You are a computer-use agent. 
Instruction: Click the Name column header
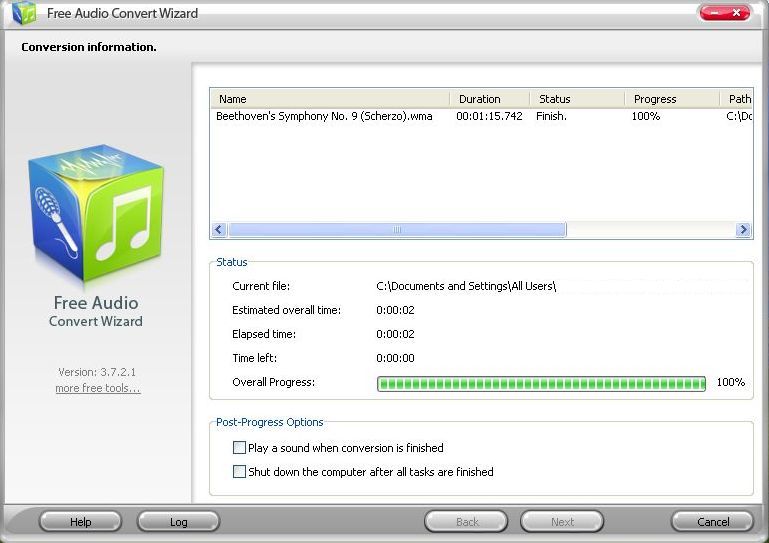330,99
